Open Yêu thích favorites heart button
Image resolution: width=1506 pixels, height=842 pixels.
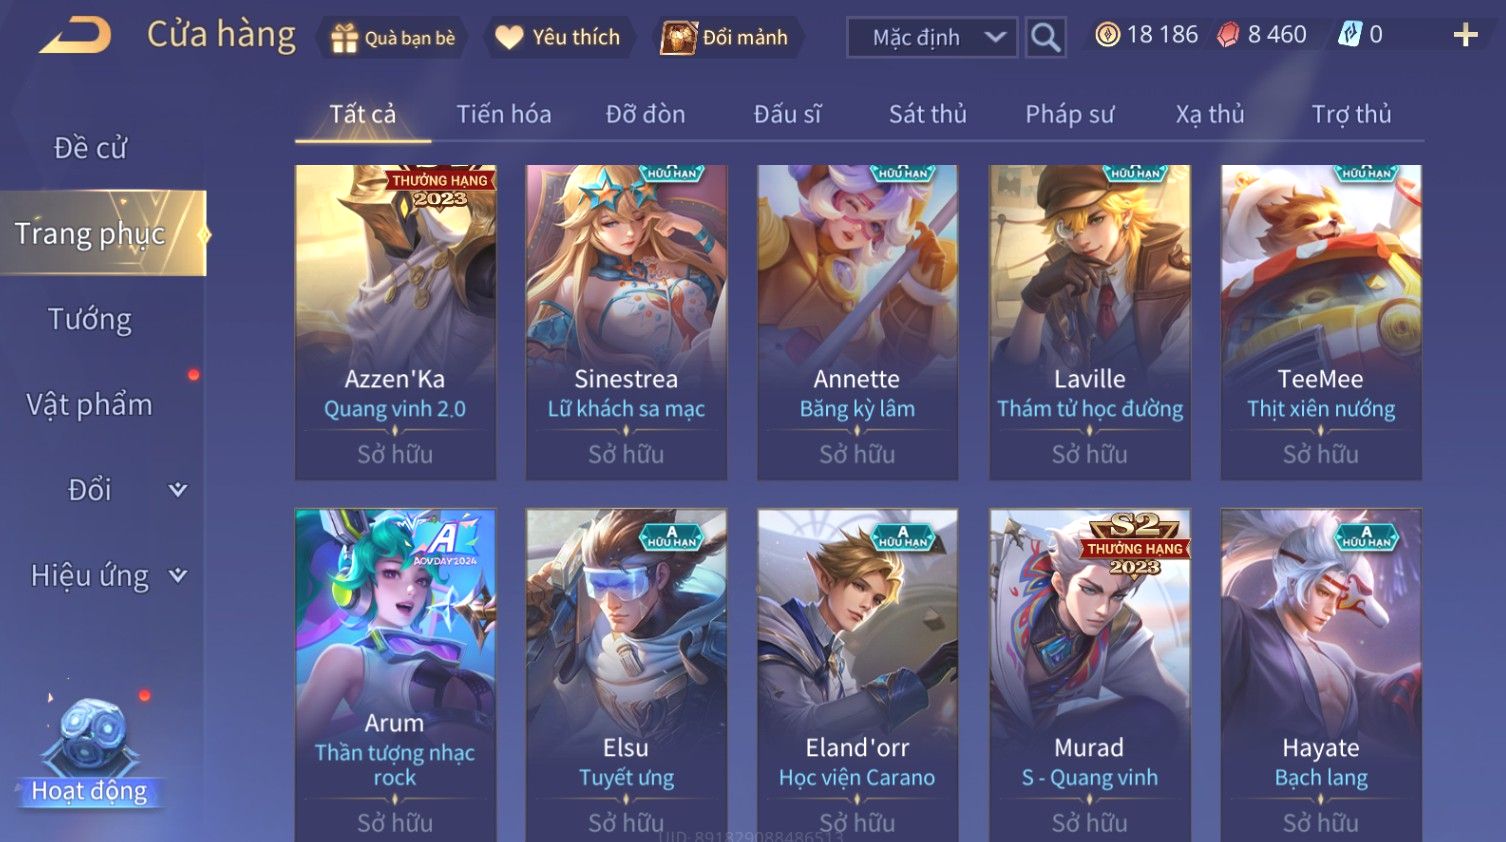558,38
